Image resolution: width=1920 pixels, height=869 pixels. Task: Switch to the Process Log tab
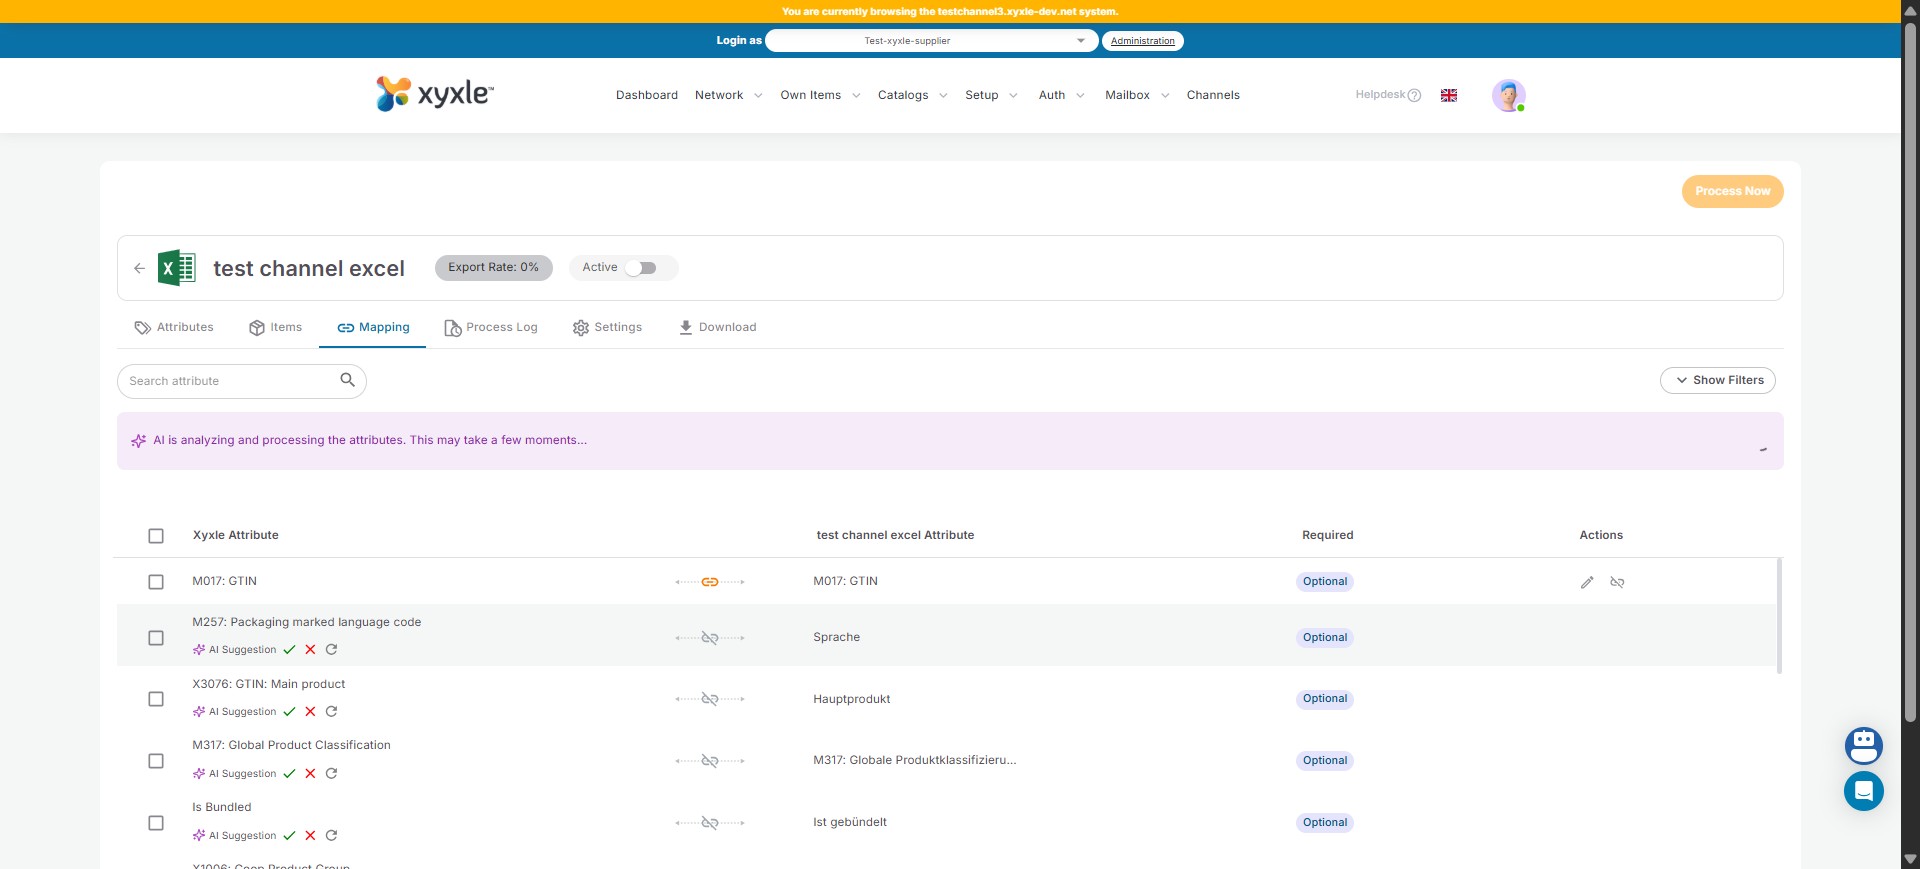tap(491, 327)
